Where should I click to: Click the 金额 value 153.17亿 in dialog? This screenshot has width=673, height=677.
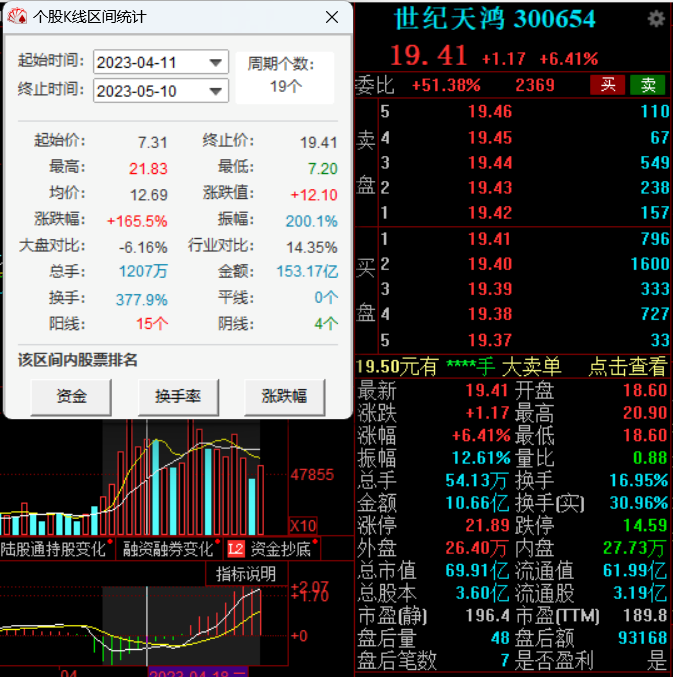click(307, 272)
